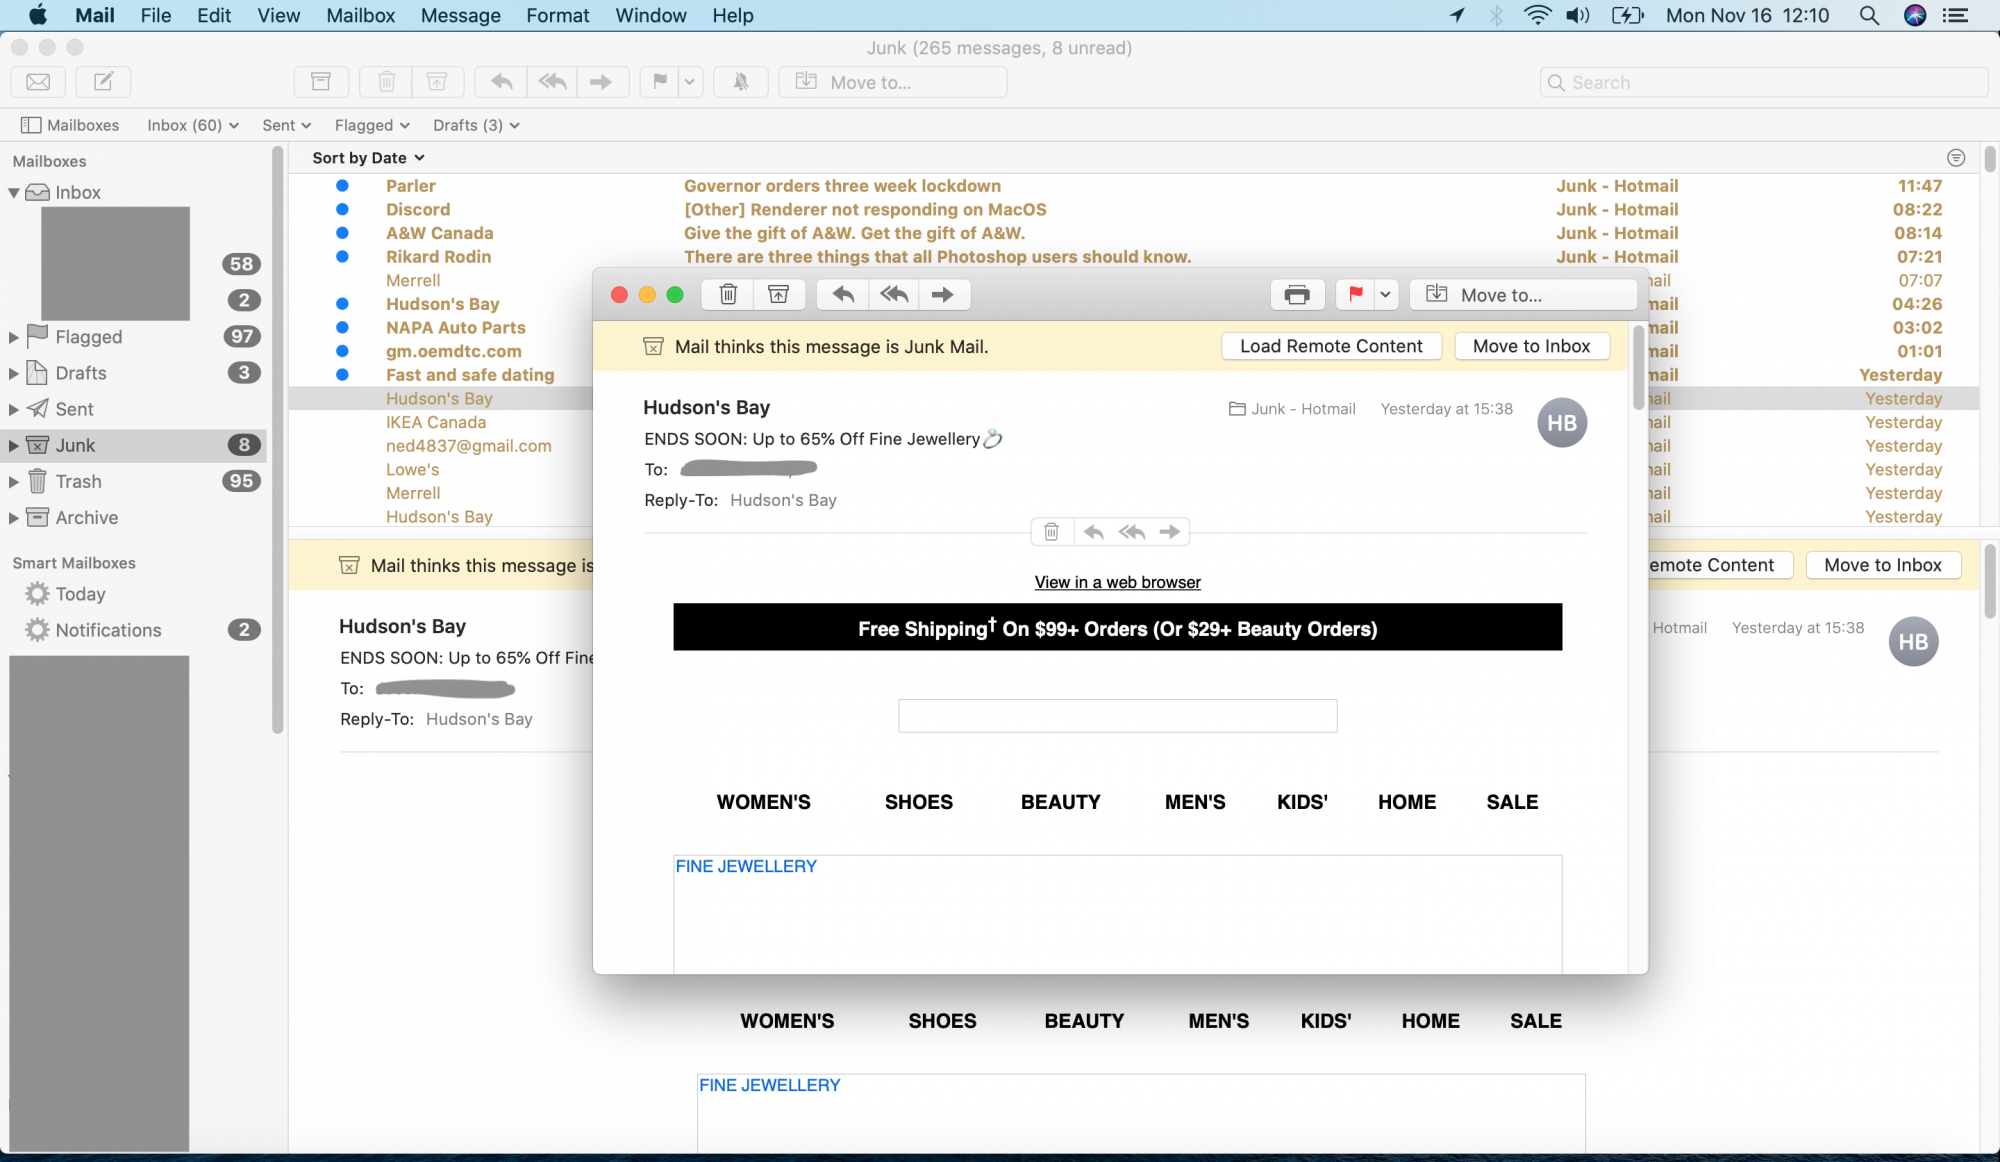
Task: Open Drafts (3) favorites dropdown
Action: [x=476, y=125]
